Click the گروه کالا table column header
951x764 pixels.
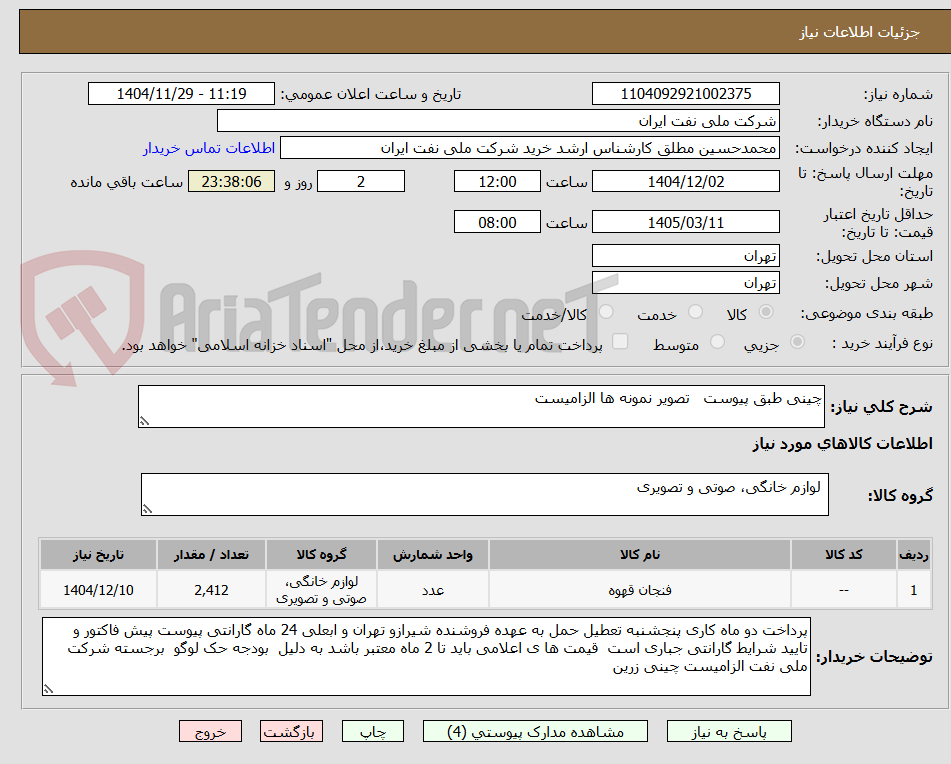point(321,554)
